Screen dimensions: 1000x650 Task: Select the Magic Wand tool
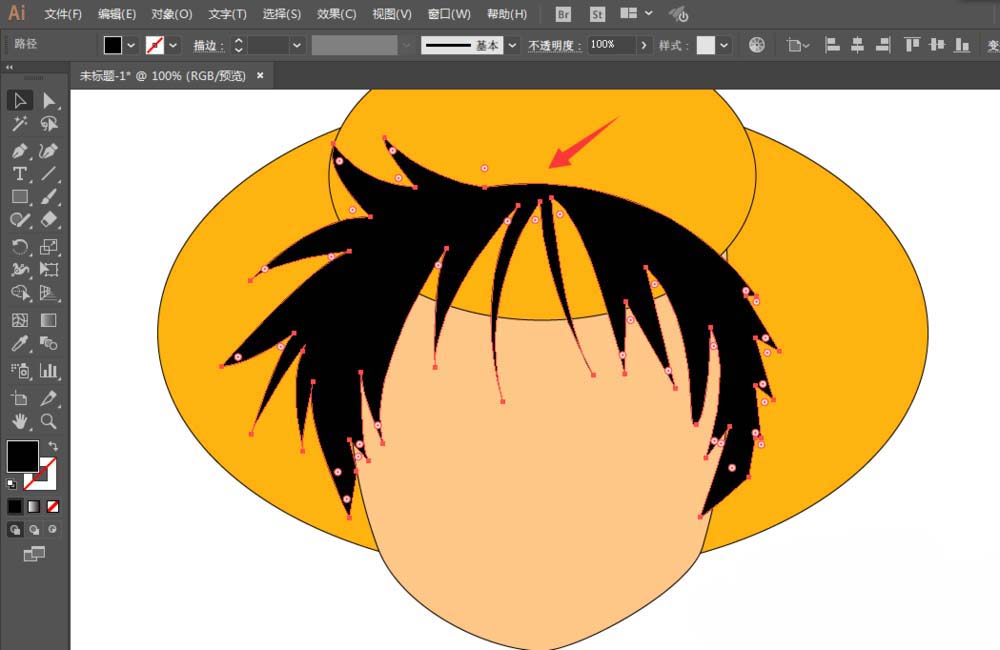coord(20,124)
